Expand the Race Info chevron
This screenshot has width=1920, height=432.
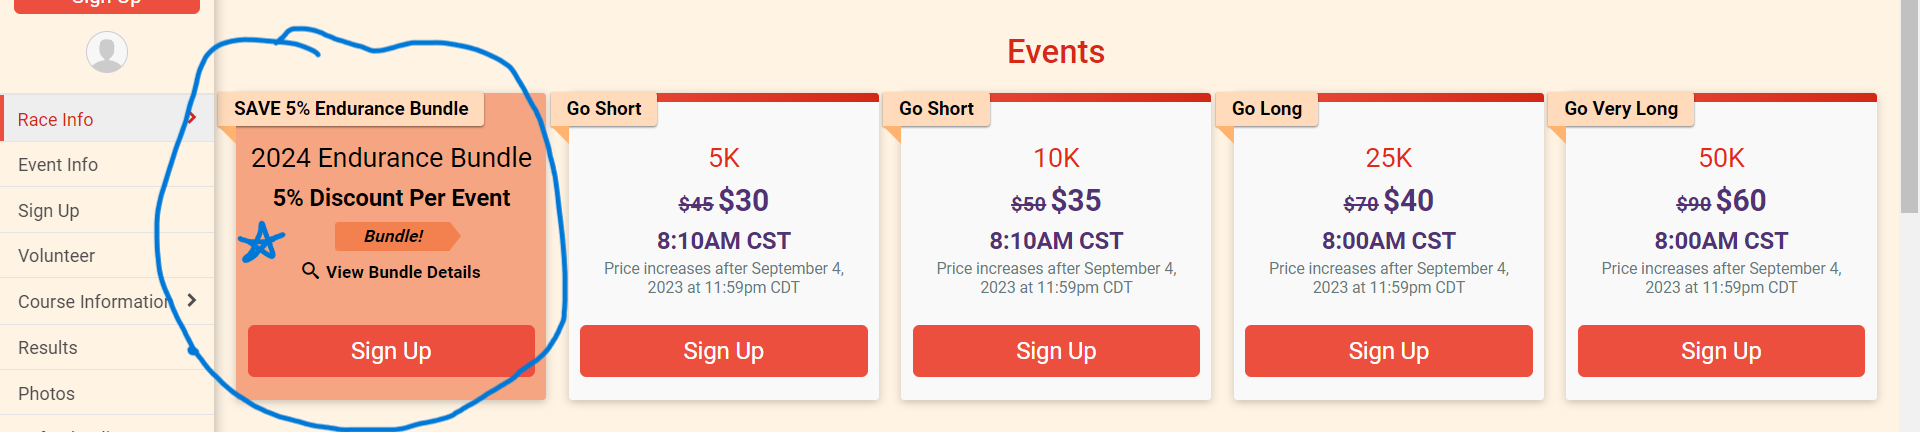pyautogui.click(x=192, y=118)
